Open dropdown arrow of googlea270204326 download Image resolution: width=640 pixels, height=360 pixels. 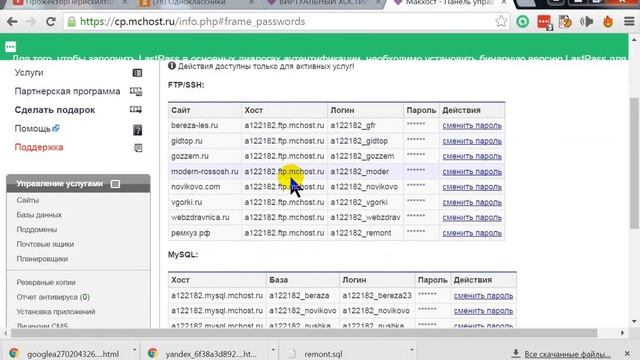click(134, 350)
